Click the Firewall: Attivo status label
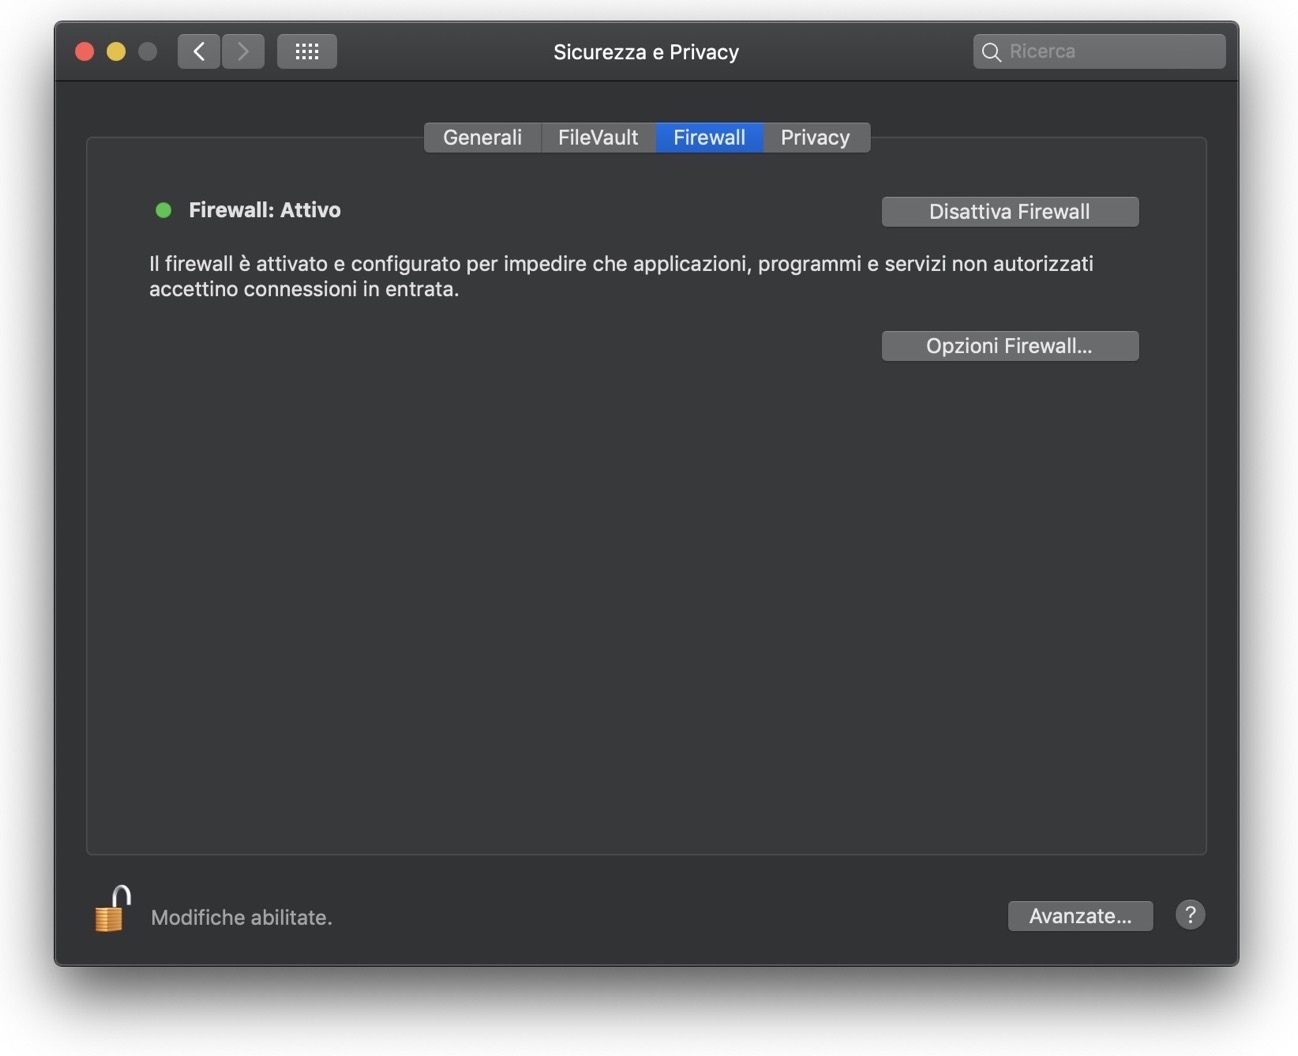Viewport: 1298px width, 1056px height. pos(264,210)
